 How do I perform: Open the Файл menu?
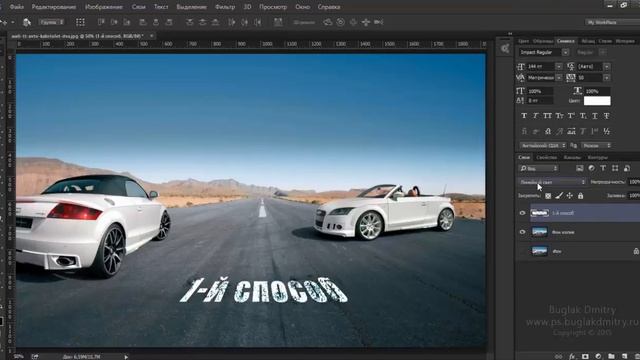16,7
